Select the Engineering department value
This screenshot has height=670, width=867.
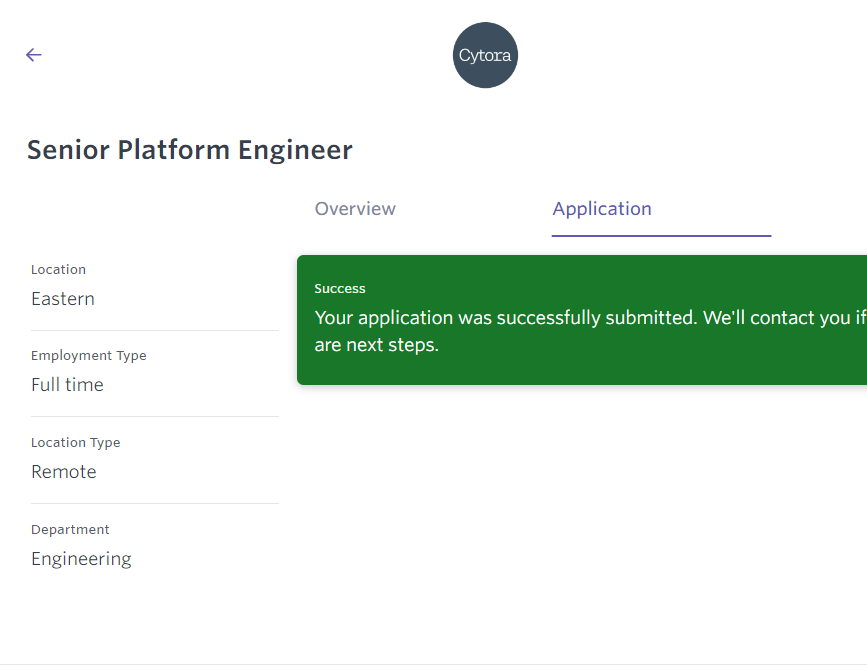click(81, 559)
